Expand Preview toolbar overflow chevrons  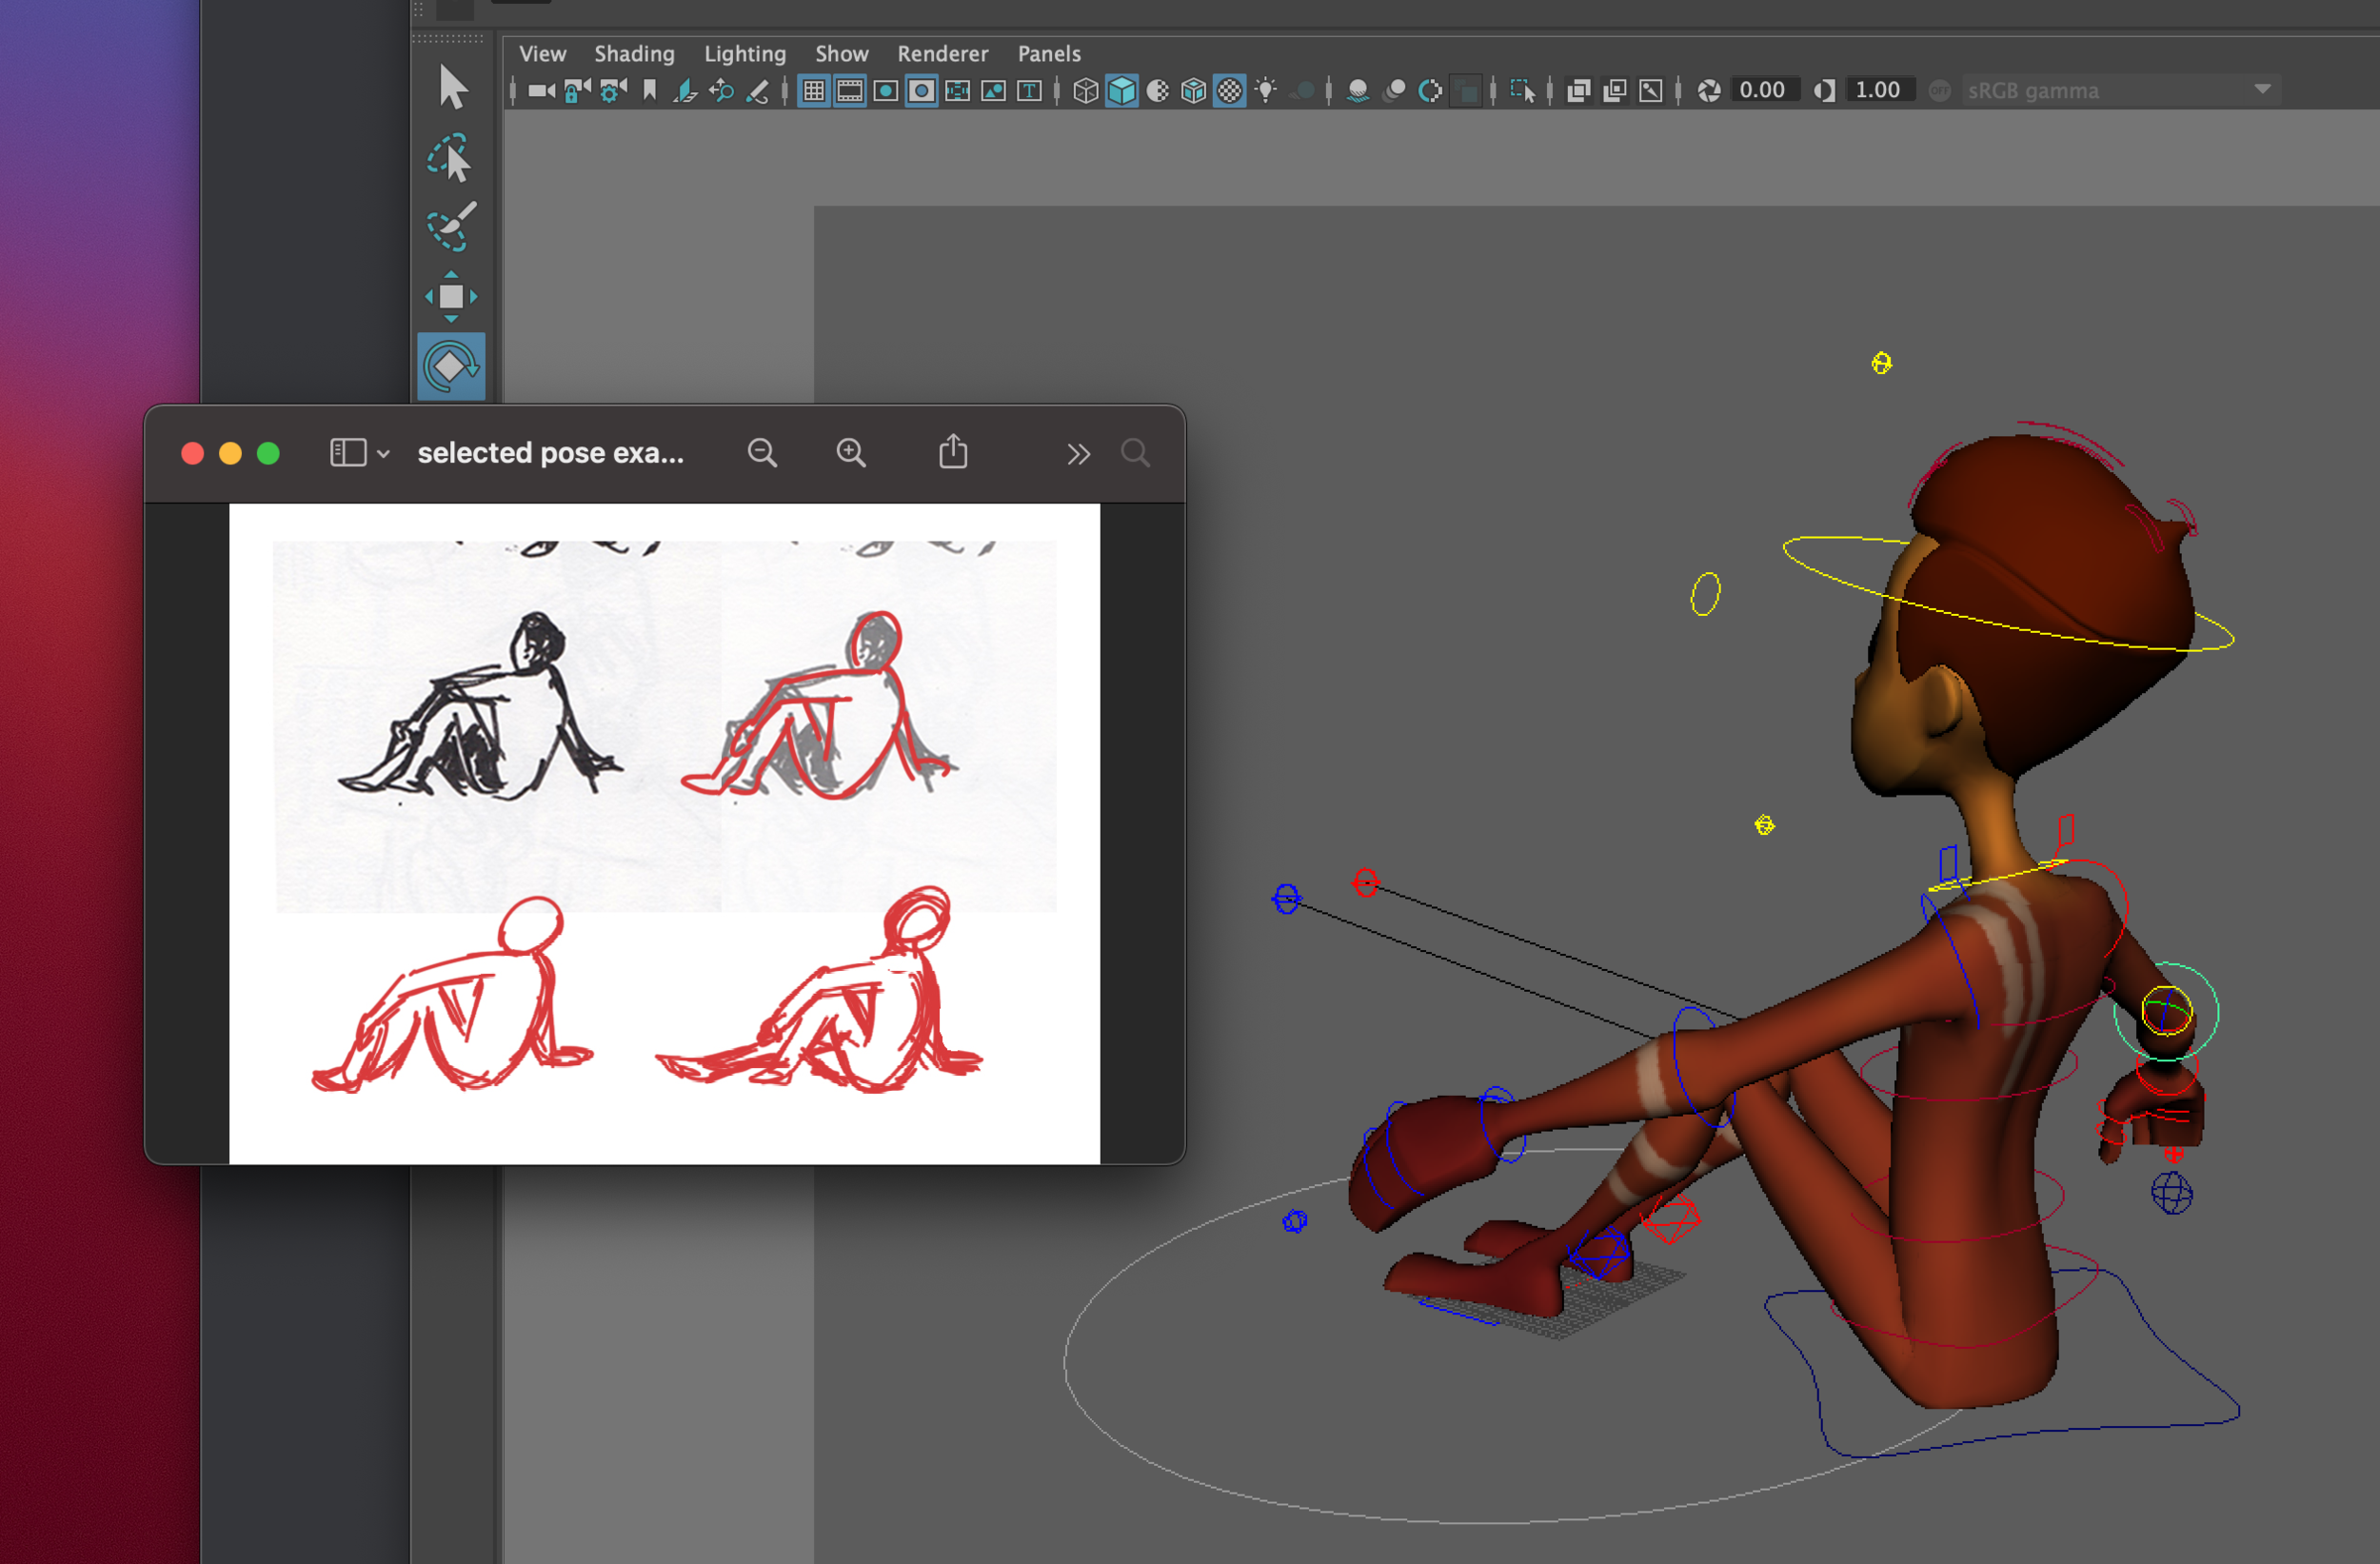(1078, 454)
